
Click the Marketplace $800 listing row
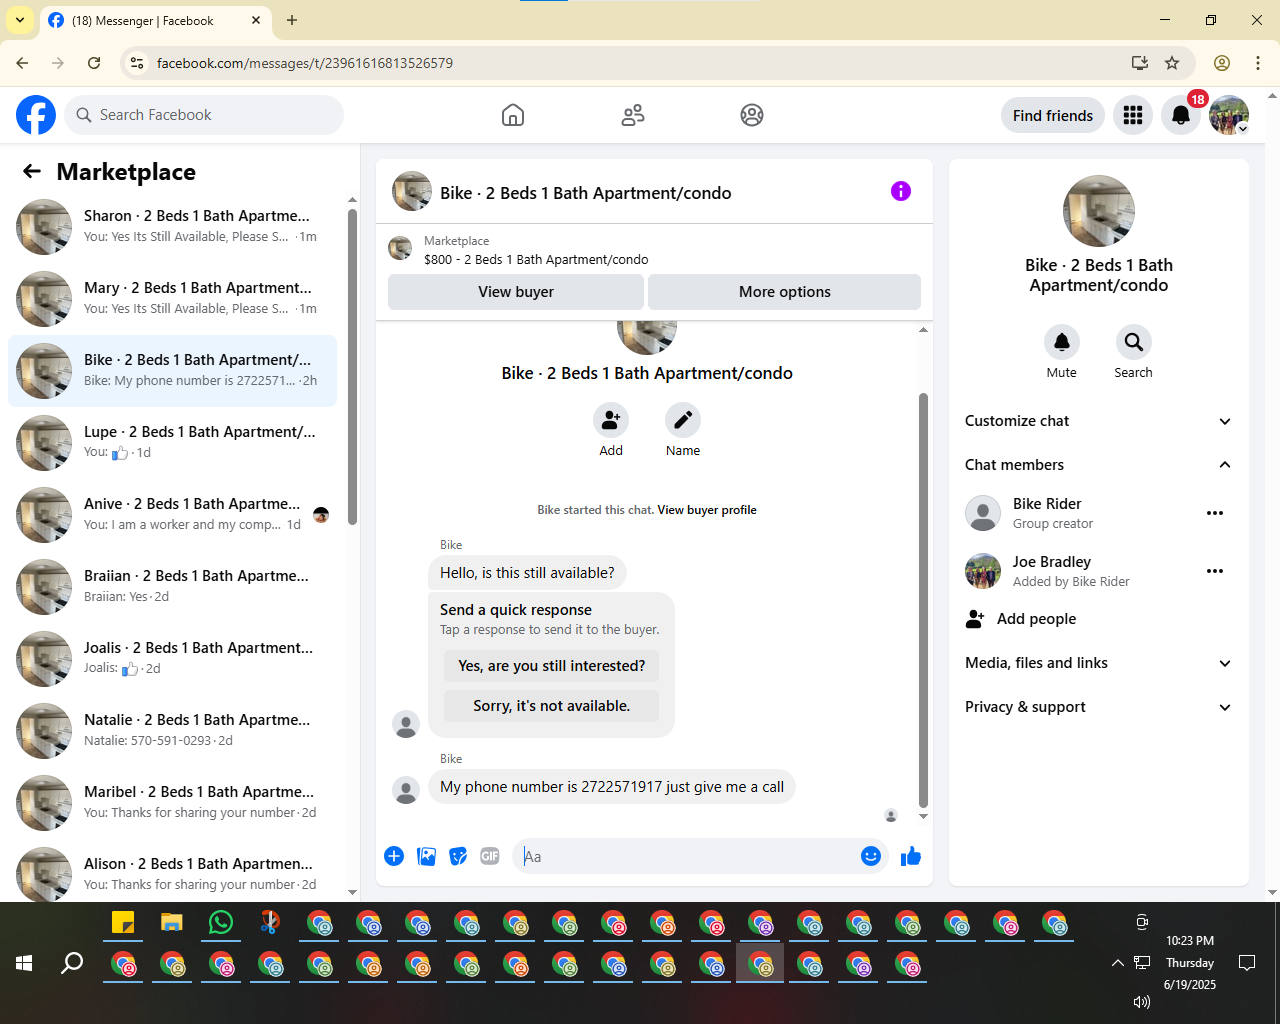654,250
